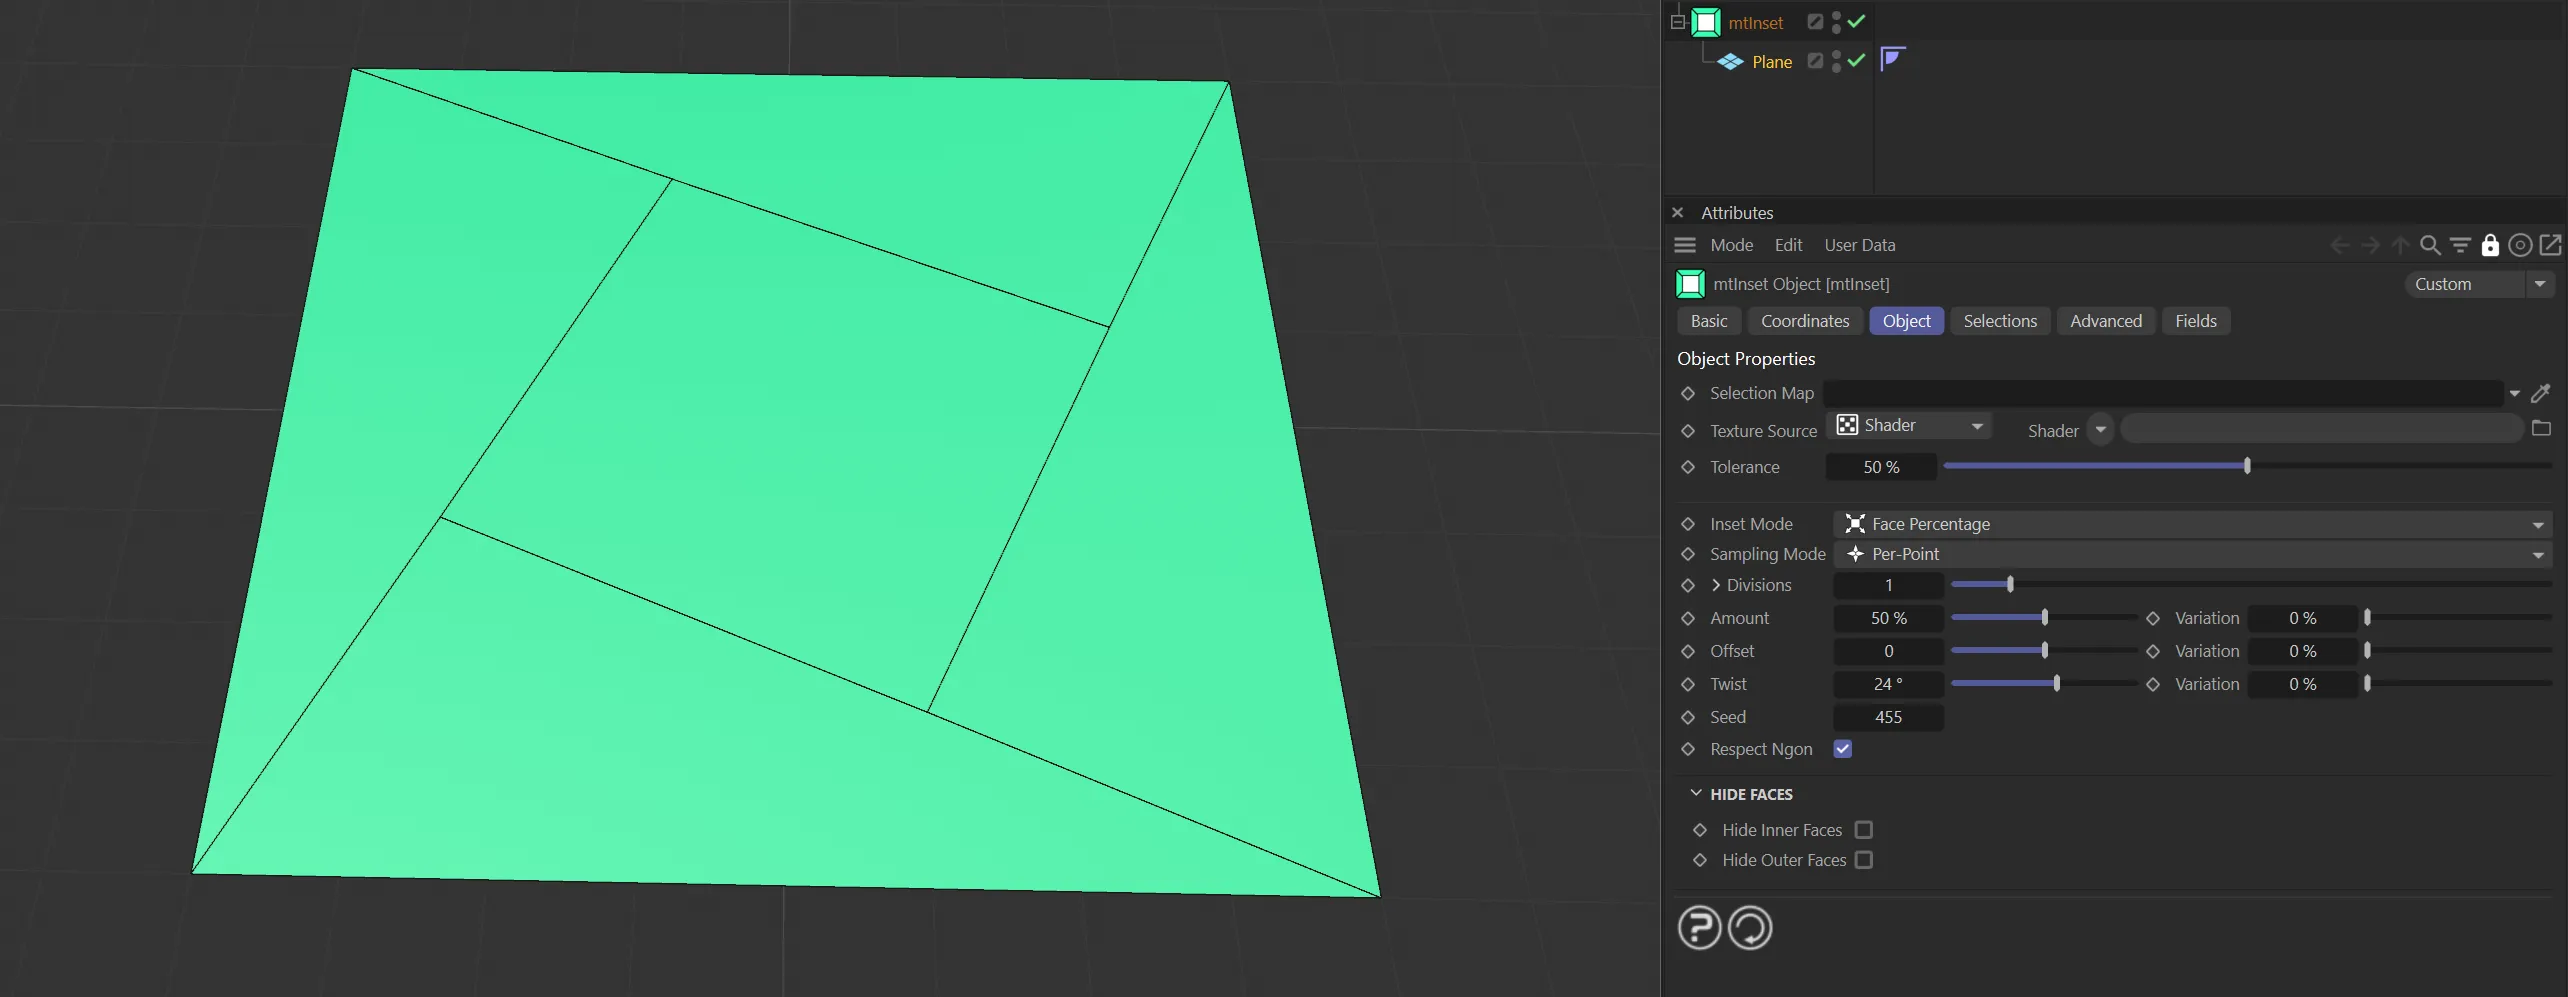Open the Sampling Mode dropdown
Screen dimensions: 2568x997
pyautogui.click(x=2192, y=554)
